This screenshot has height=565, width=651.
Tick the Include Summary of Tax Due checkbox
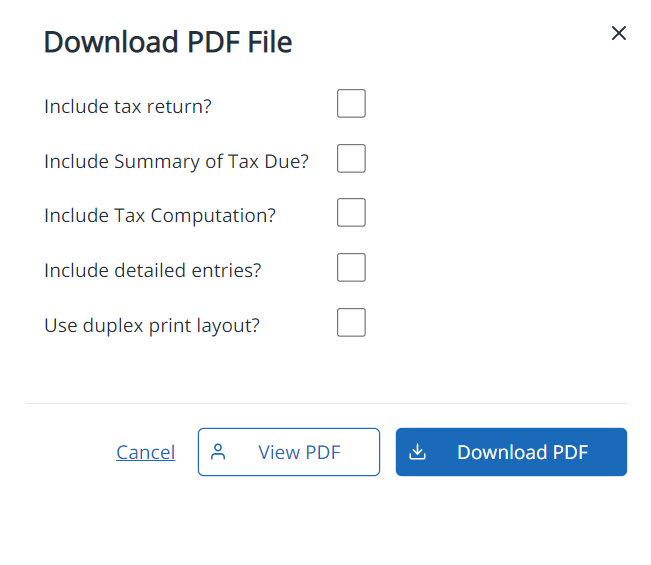(351, 159)
